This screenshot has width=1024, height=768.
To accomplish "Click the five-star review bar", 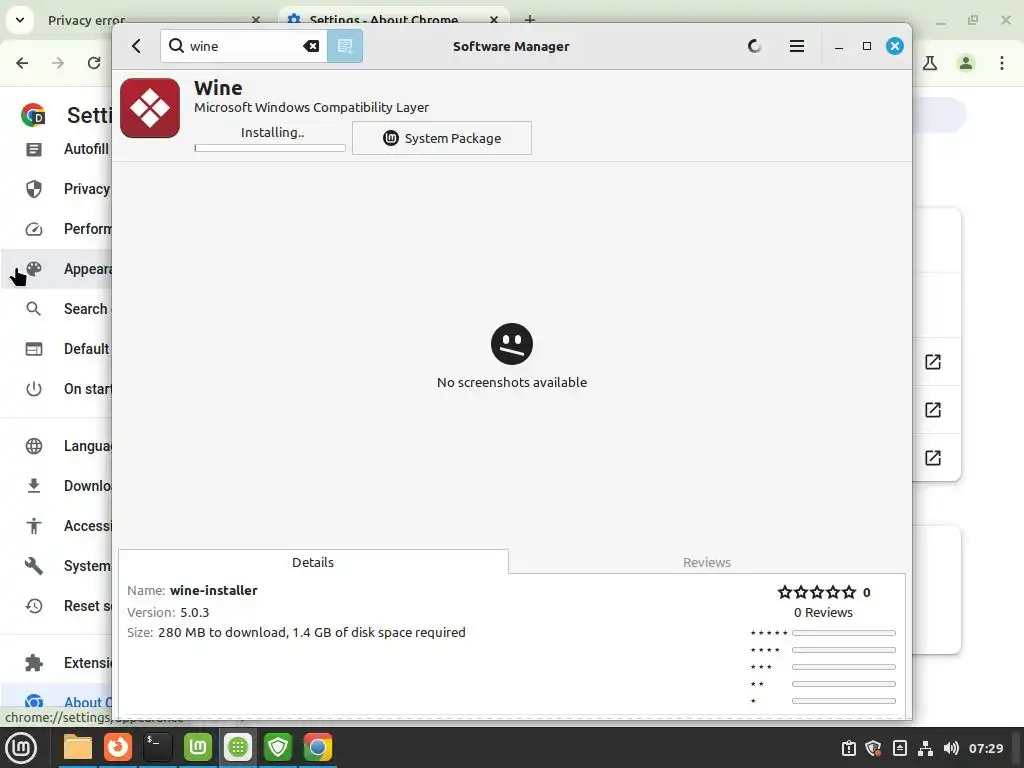I will [x=844, y=633].
